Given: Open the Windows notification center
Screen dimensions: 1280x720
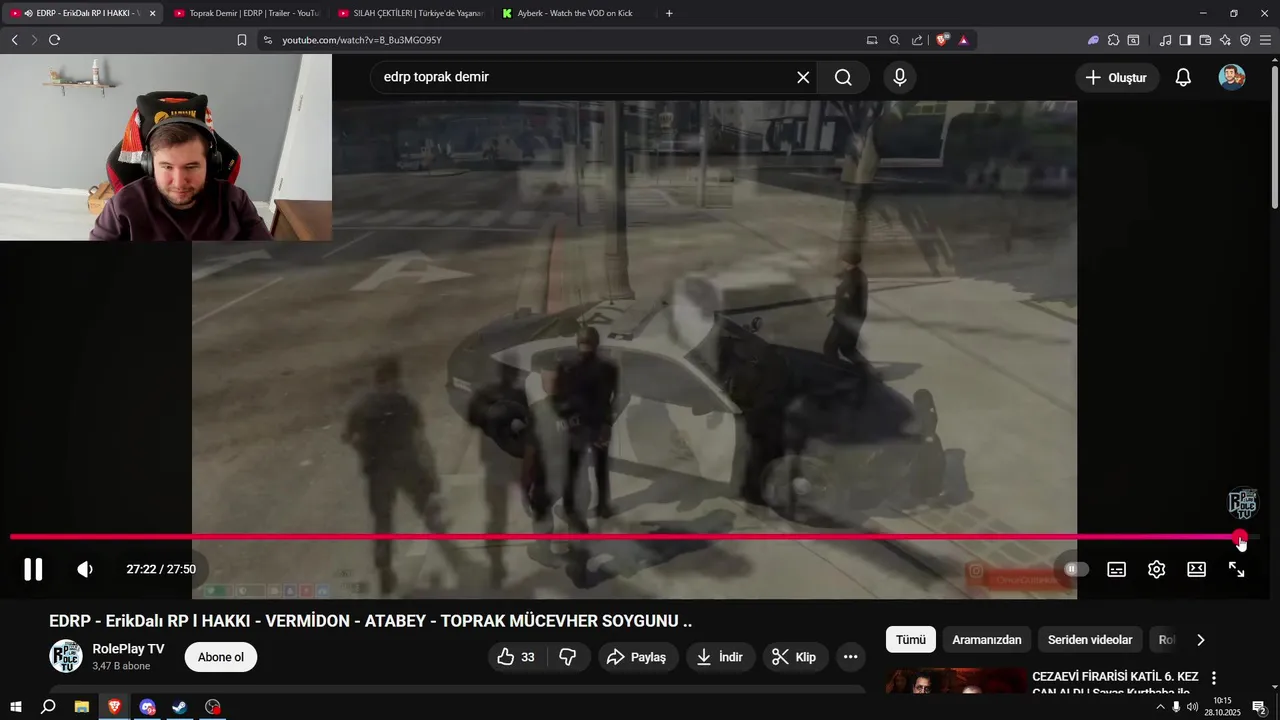Looking at the screenshot, I should pyautogui.click(x=1259, y=707).
